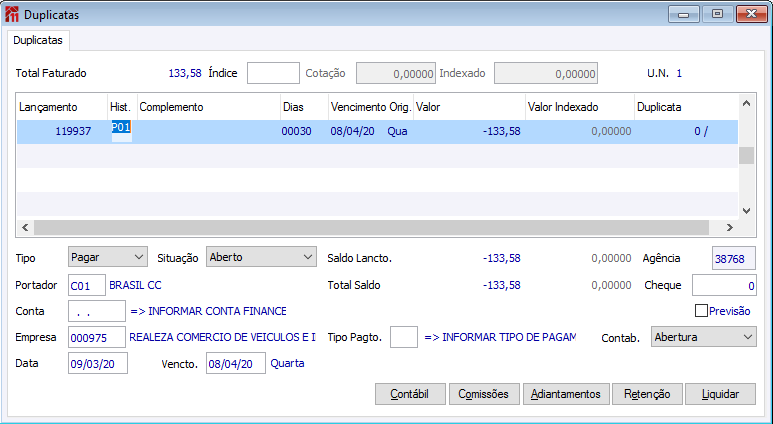Toggle the Previsão checkbox
The height and width of the screenshot is (424, 773).
click(x=701, y=311)
